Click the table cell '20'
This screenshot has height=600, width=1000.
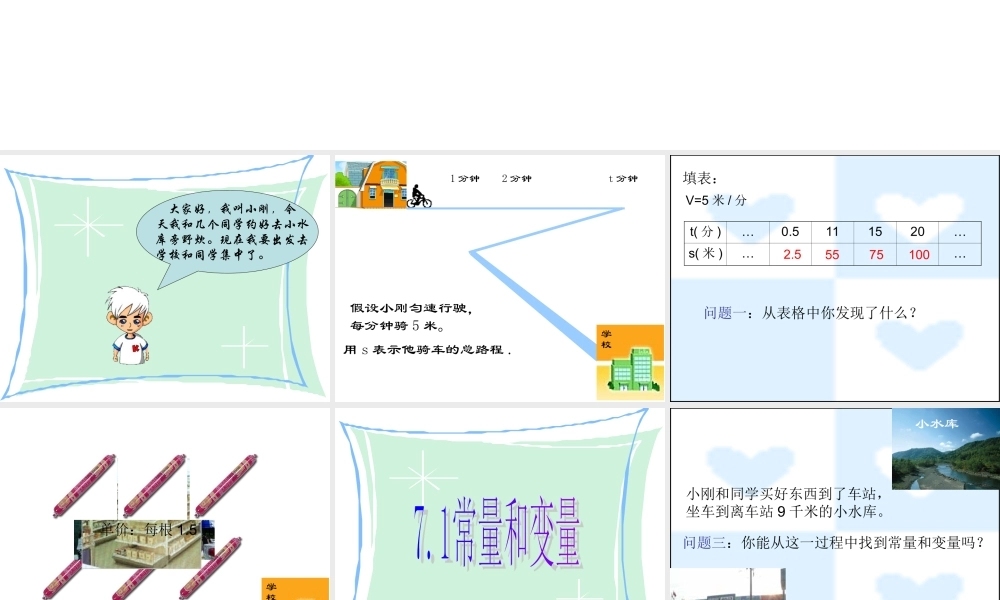point(917,232)
